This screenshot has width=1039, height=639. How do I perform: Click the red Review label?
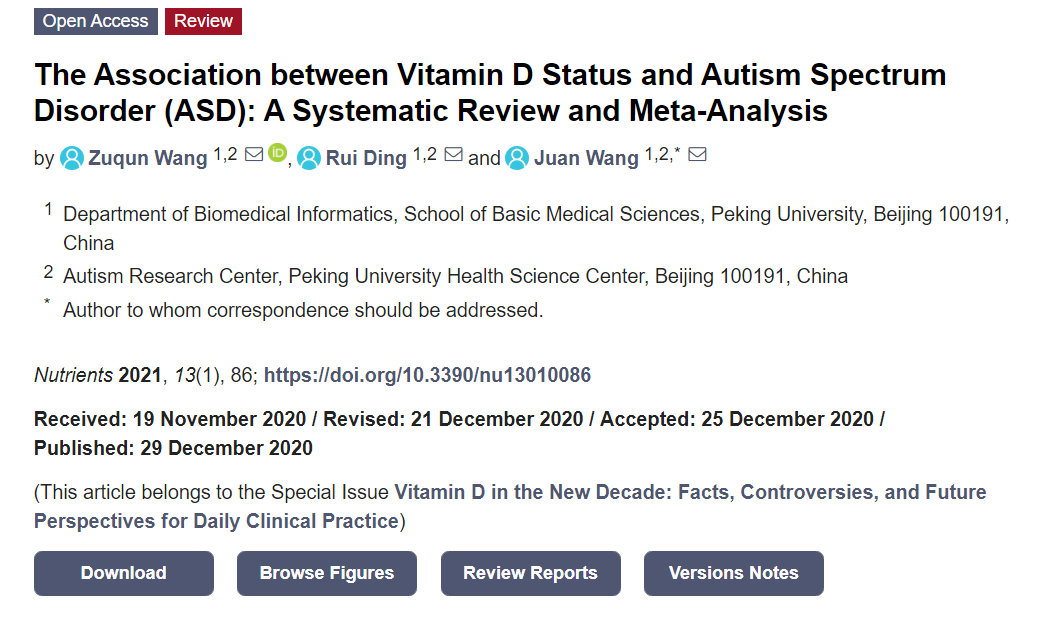coord(203,21)
